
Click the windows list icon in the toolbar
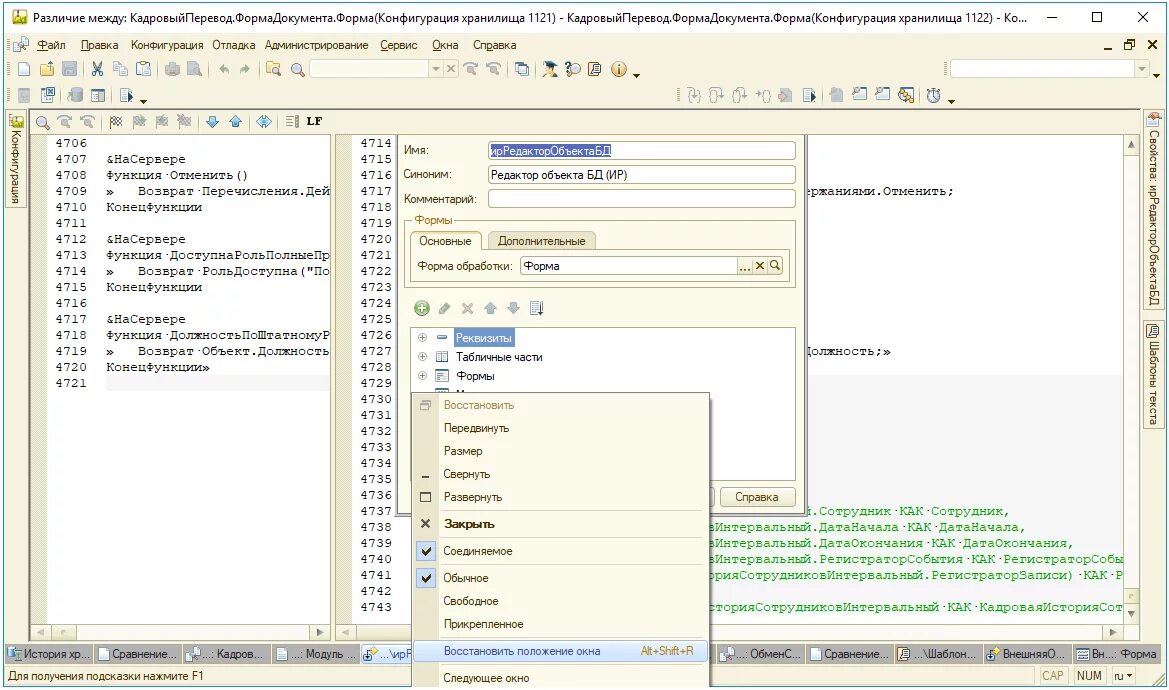click(522, 69)
